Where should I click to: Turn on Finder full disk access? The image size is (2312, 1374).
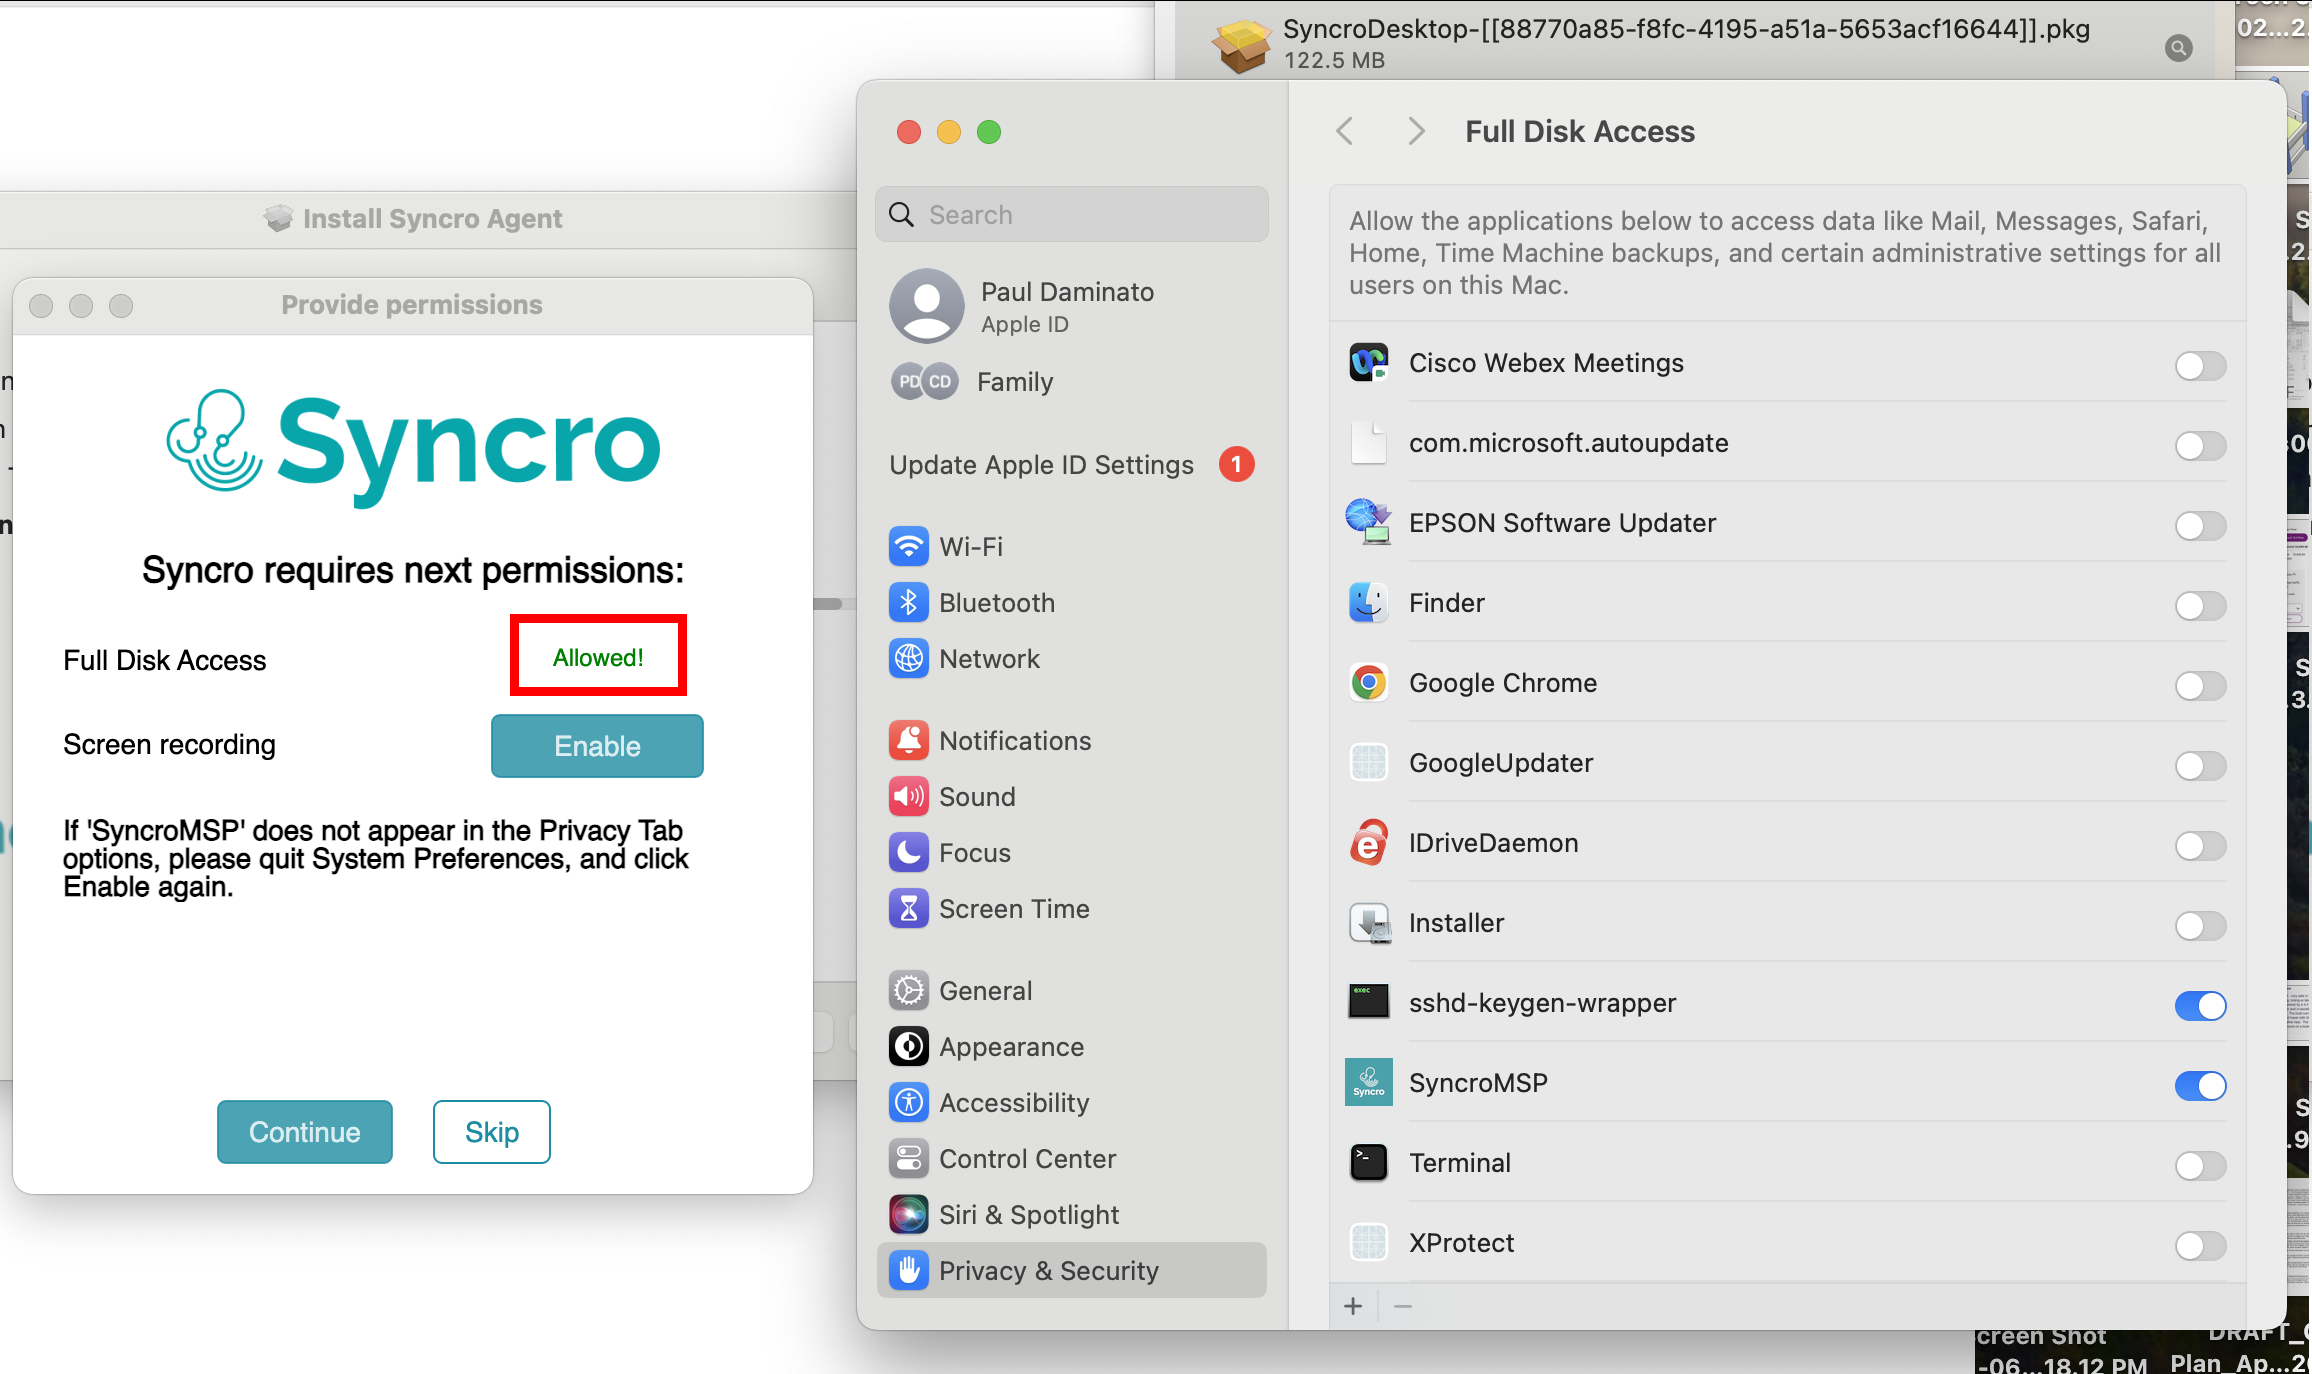2200,605
